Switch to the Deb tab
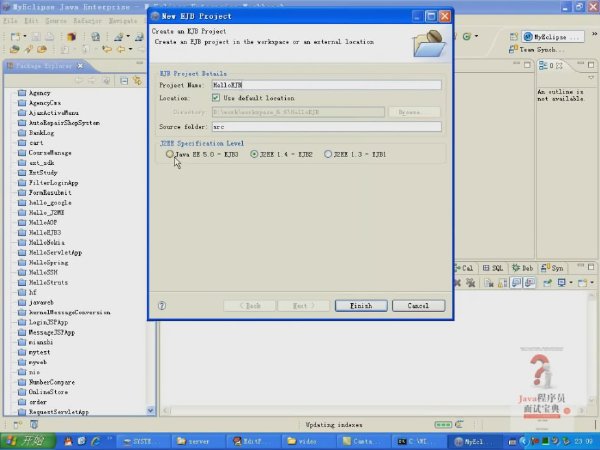This screenshot has height=450, width=600. point(523,268)
